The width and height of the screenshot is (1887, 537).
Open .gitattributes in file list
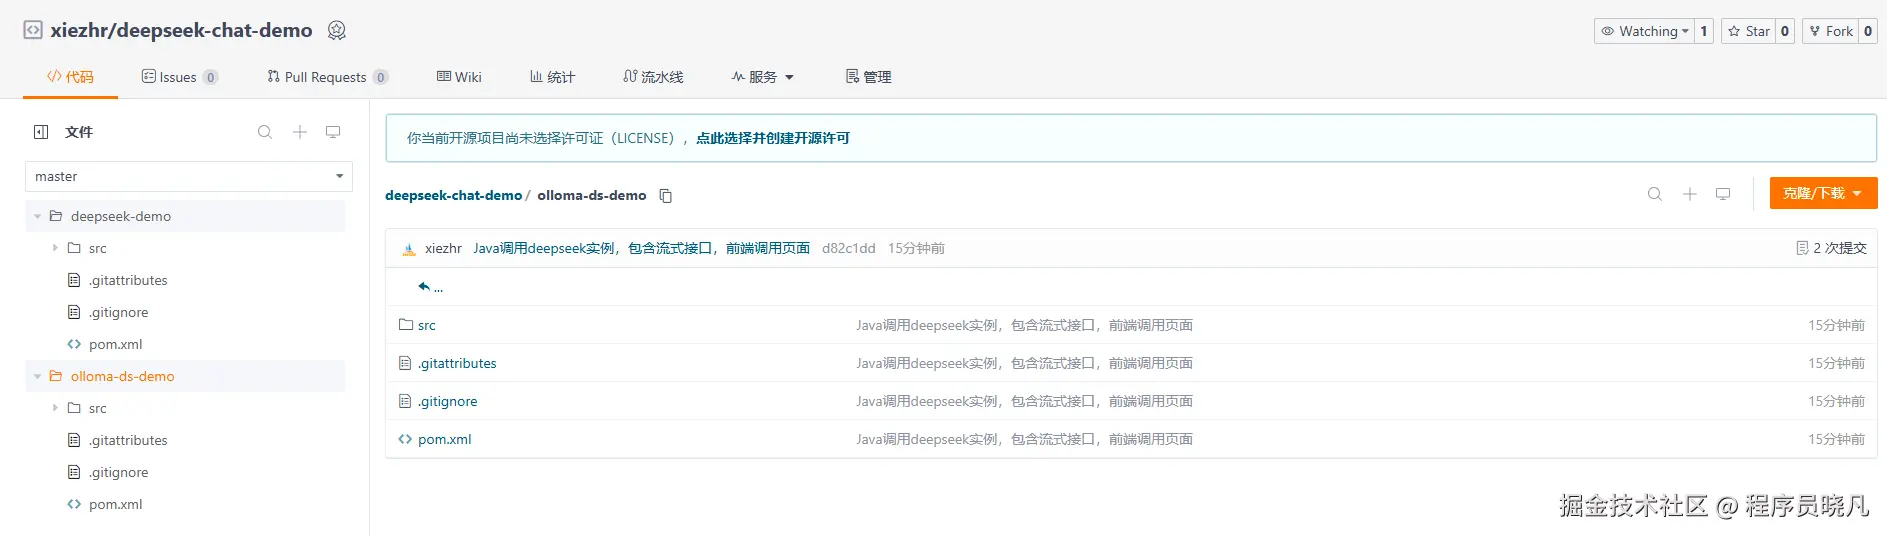tap(457, 363)
